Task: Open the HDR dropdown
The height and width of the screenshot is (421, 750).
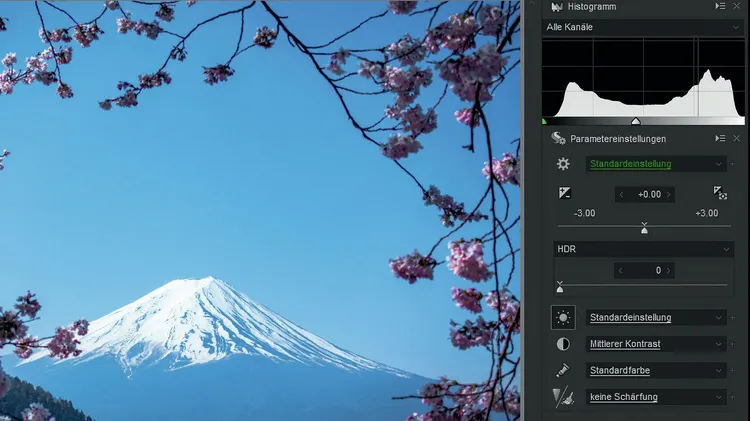Action: (643, 249)
